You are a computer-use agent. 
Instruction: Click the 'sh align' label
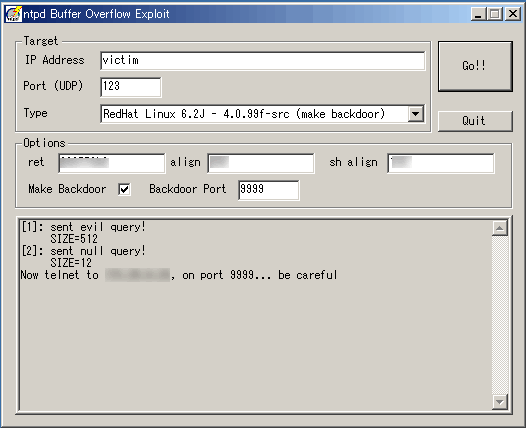pos(353,162)
